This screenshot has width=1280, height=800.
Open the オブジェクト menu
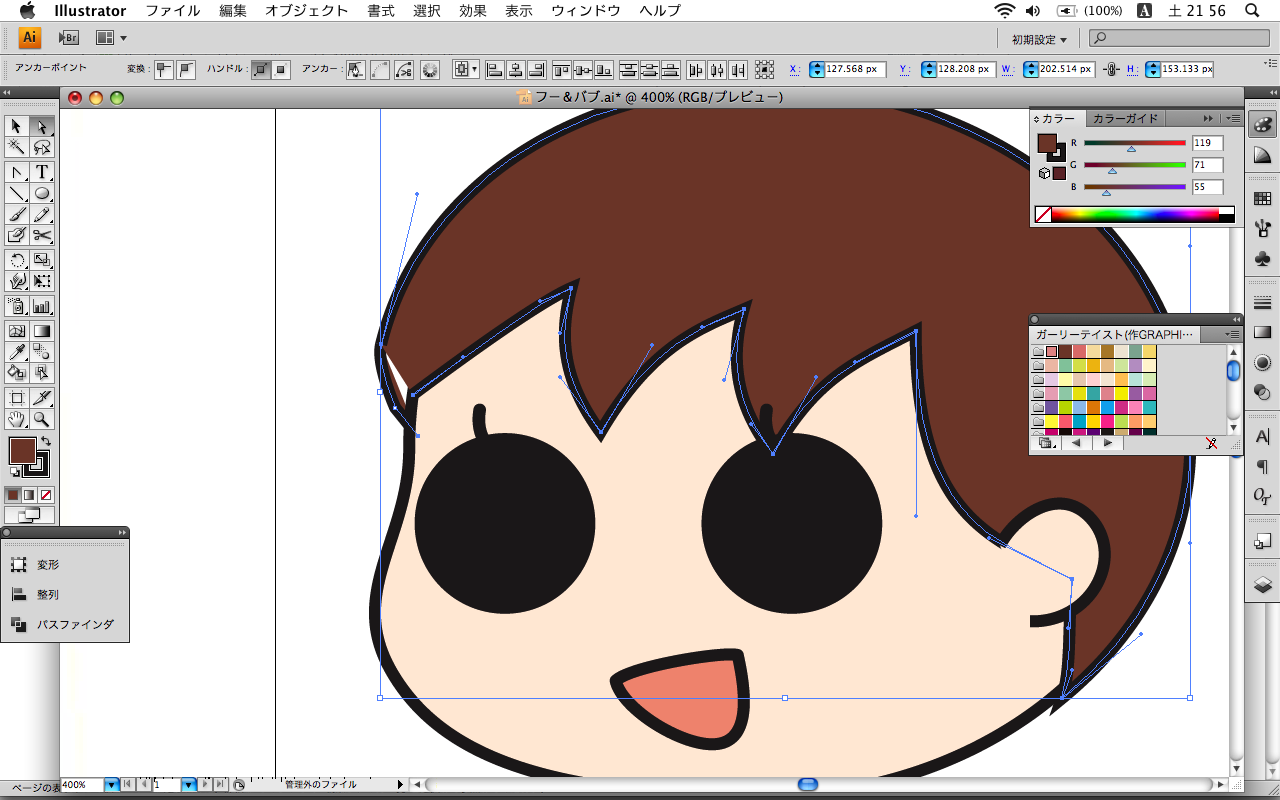[x=306, y=11]
